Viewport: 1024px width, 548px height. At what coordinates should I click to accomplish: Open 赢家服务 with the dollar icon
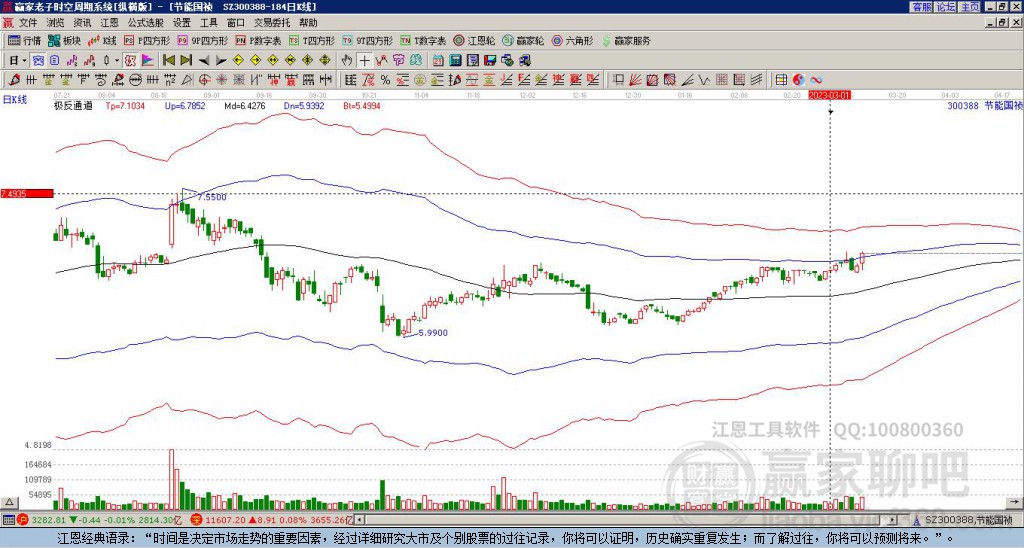pos(626,40)
